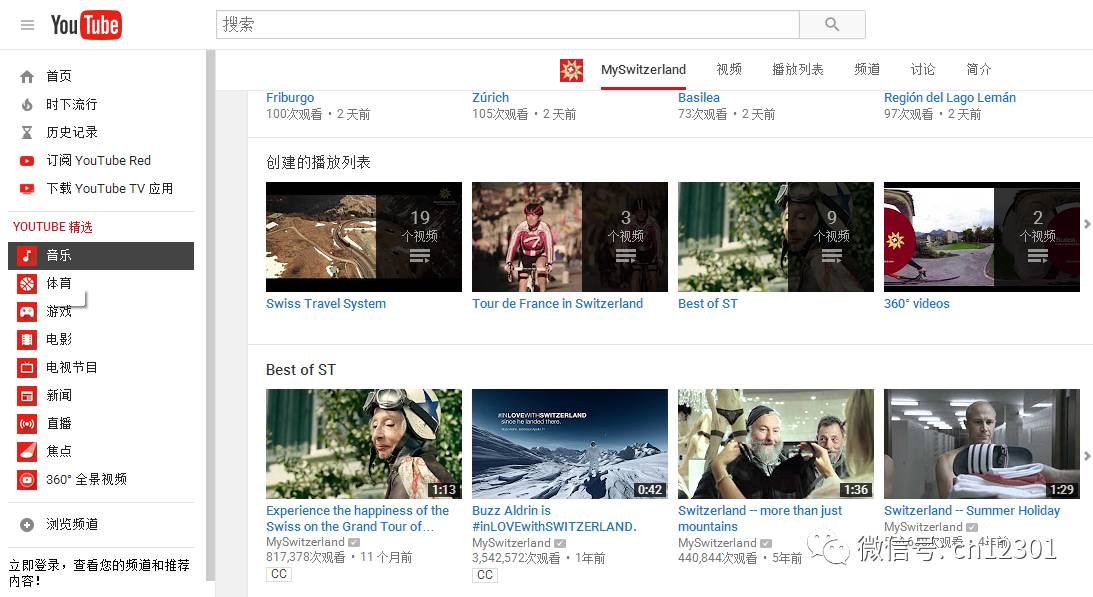This screenshot has height=597, width=1093.
Task: Click the basketball icon for 体育
Action: pyautogui.click(x=26, y=284)
